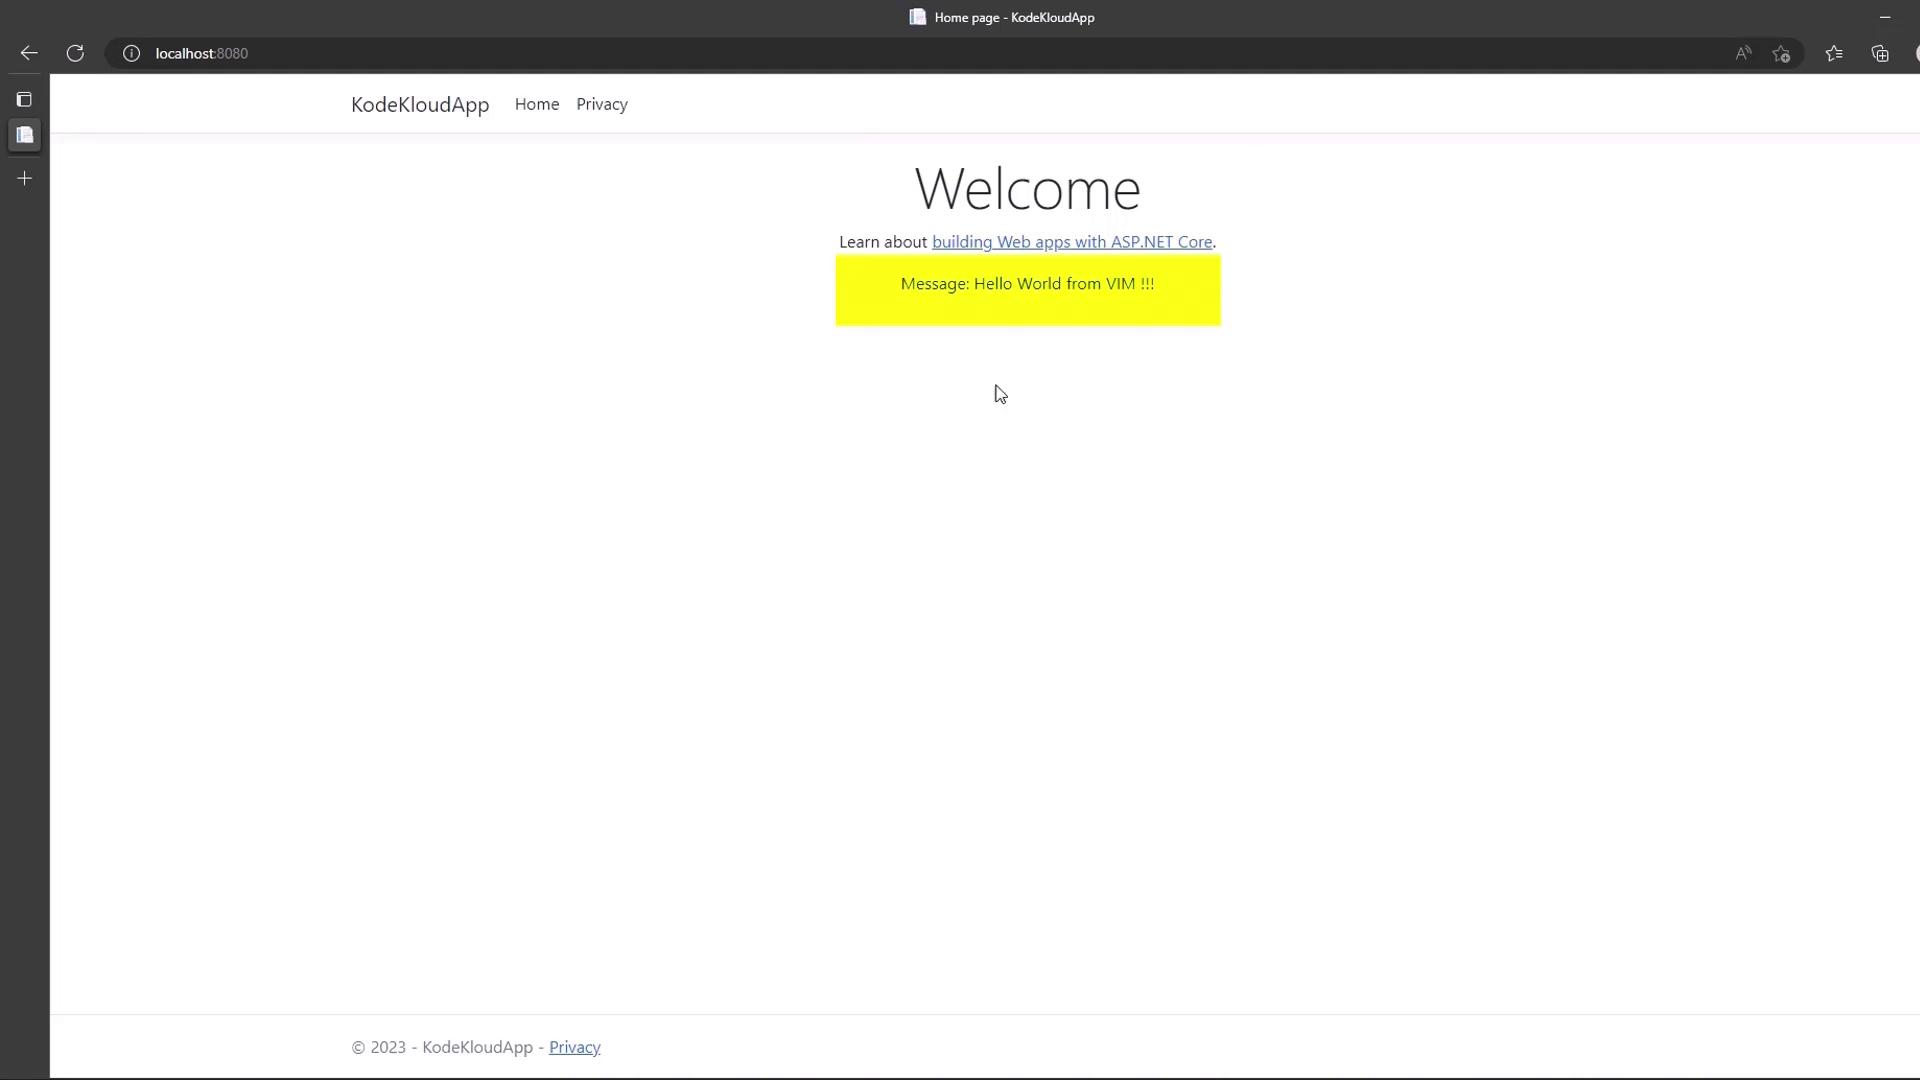Open the tab actions menu icon
The height and width of the screenshot is (1080, 1920).
click(x=24, y=99)
